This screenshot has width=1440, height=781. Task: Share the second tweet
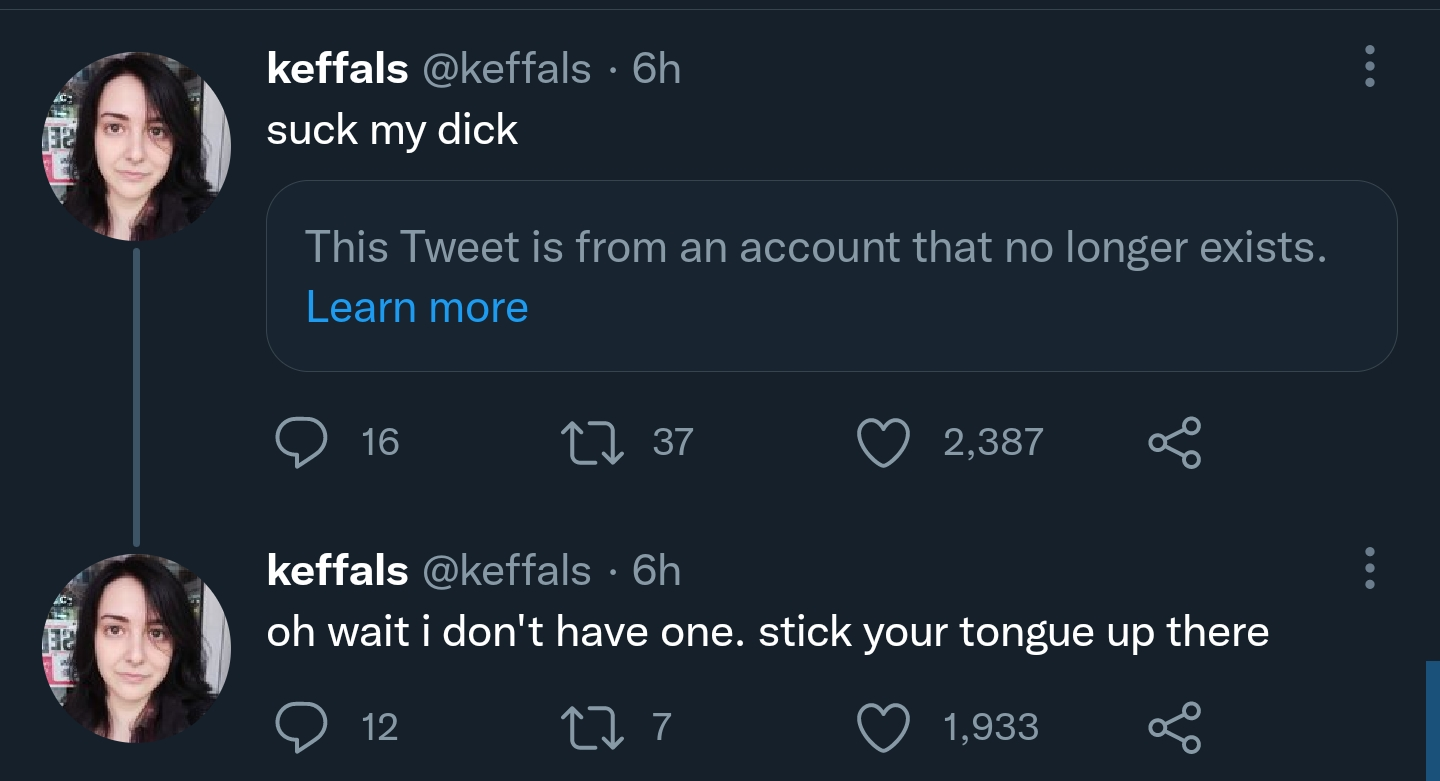pos(1174,726)
